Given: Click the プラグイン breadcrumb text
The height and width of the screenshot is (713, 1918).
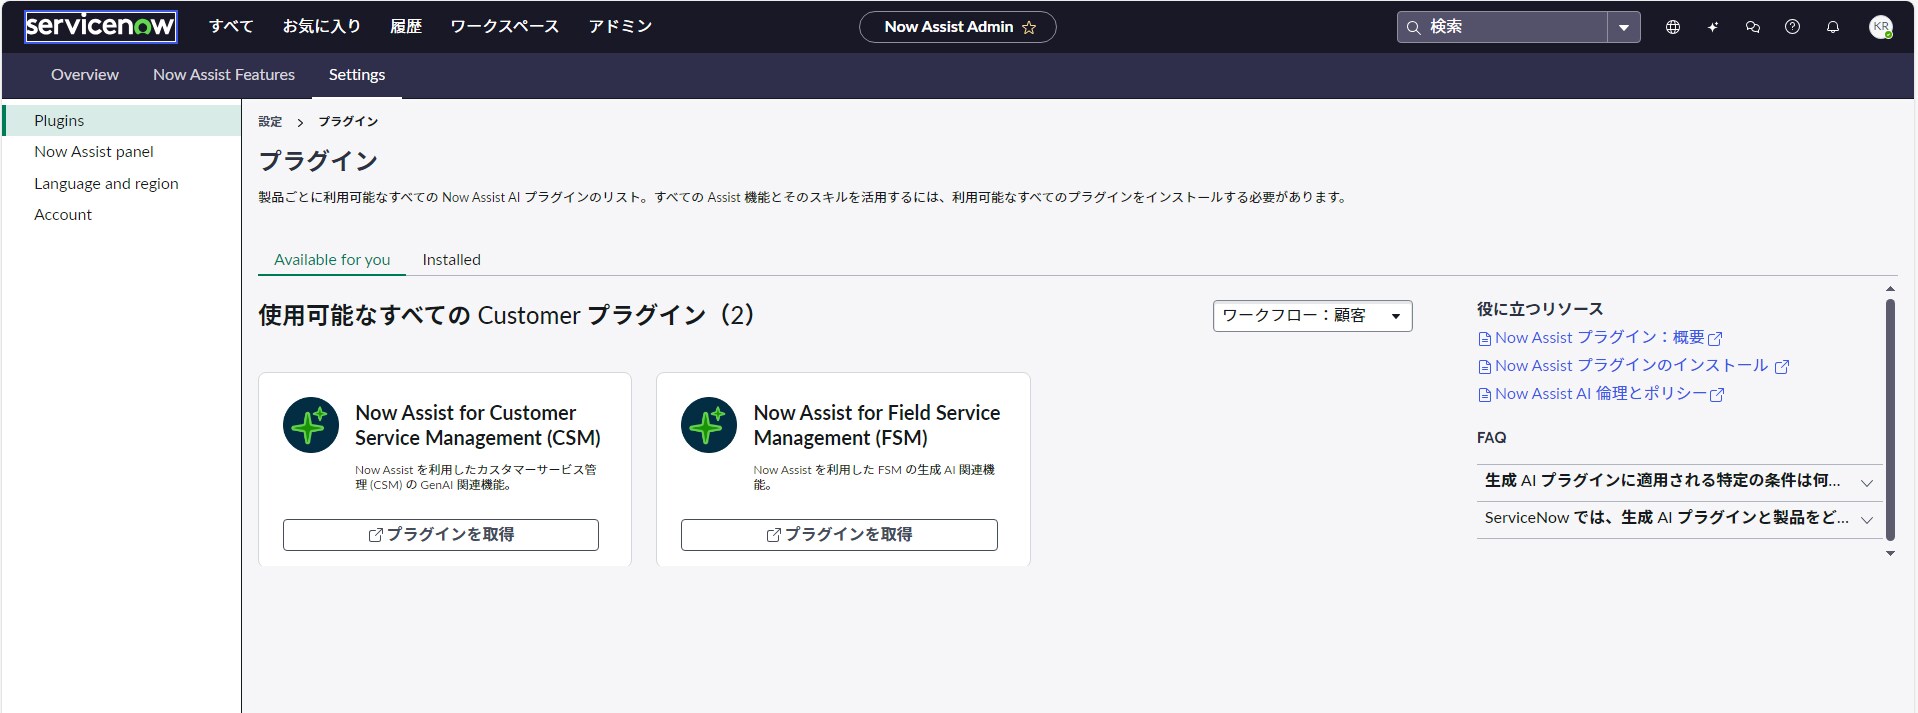Looking at the screenshot, I should tap(348, 122).
